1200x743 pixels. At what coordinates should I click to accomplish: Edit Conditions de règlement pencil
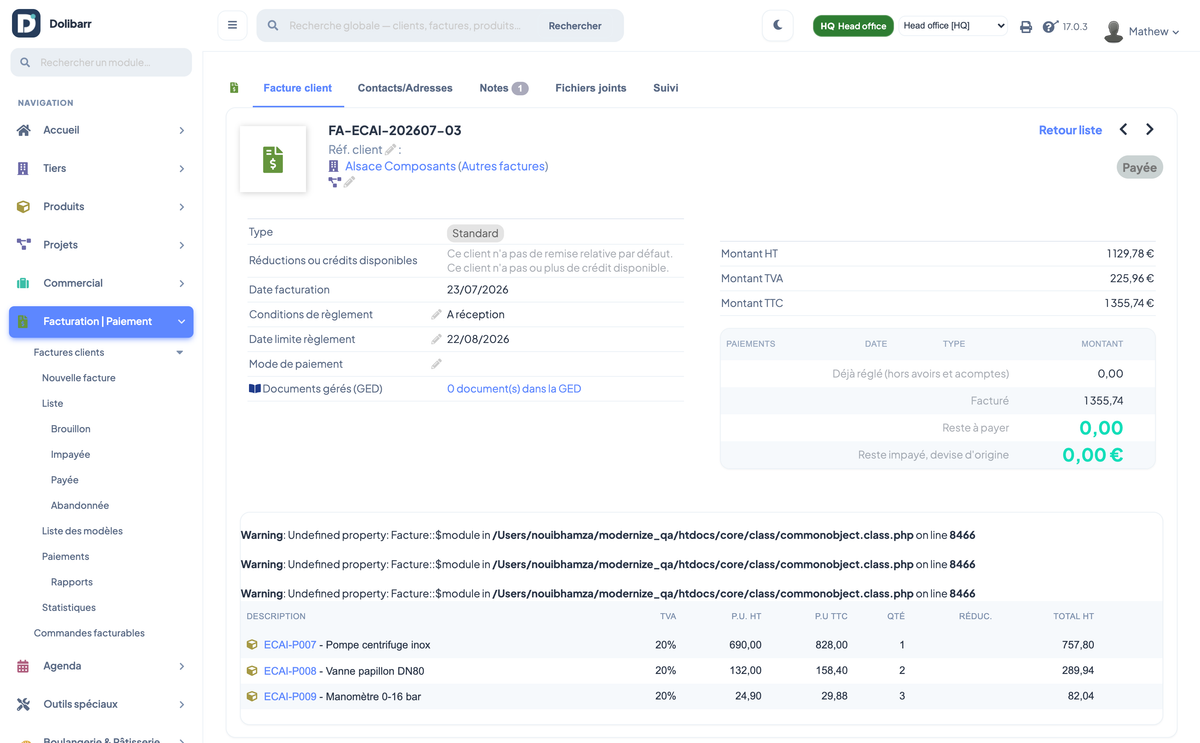(436, 314)
